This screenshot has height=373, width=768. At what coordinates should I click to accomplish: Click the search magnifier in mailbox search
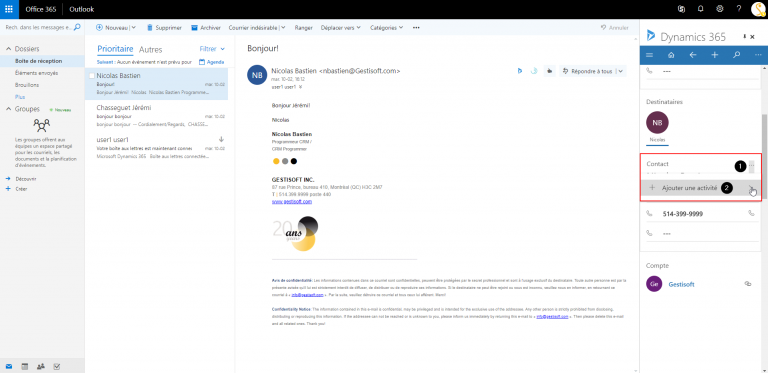click(x=77, y=27)
